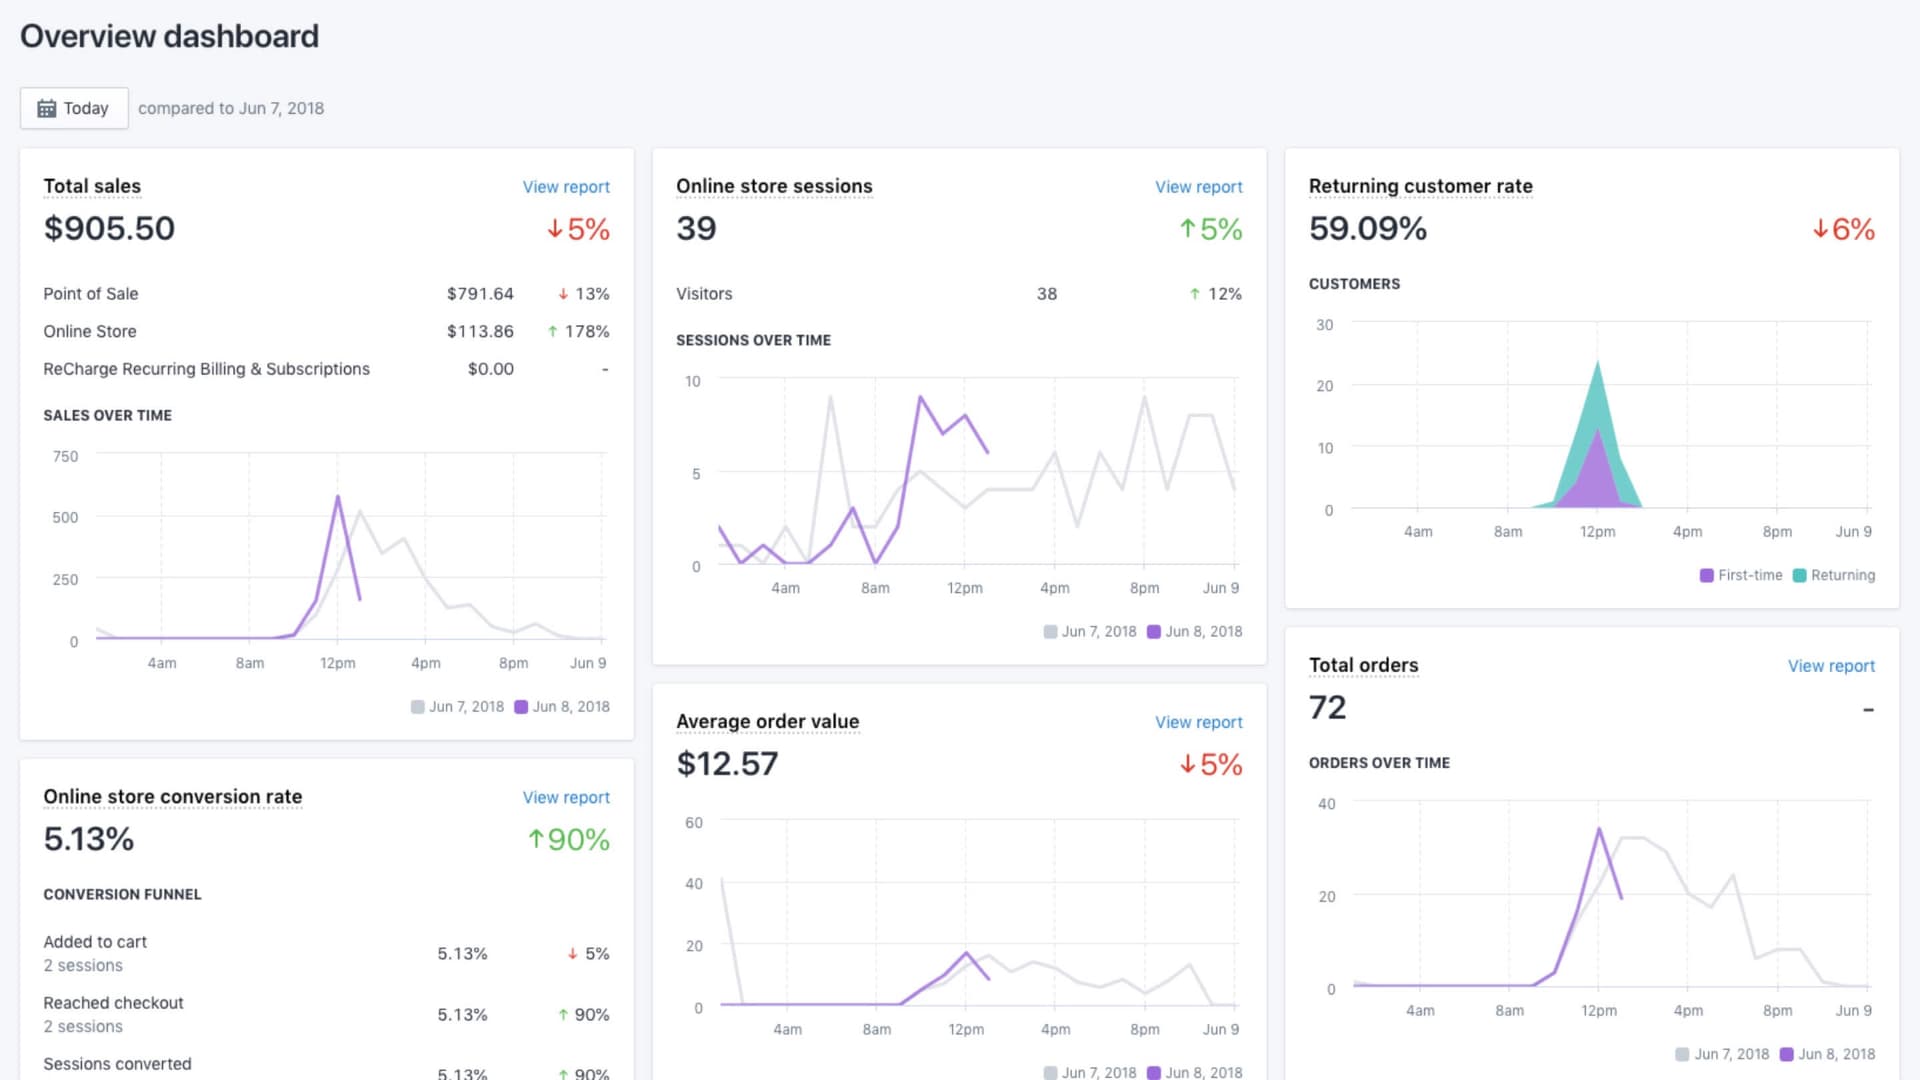1920x1080 pixels.
Task: Expand the Total sales metric tooltip label
Action: (x=92, y=186)
